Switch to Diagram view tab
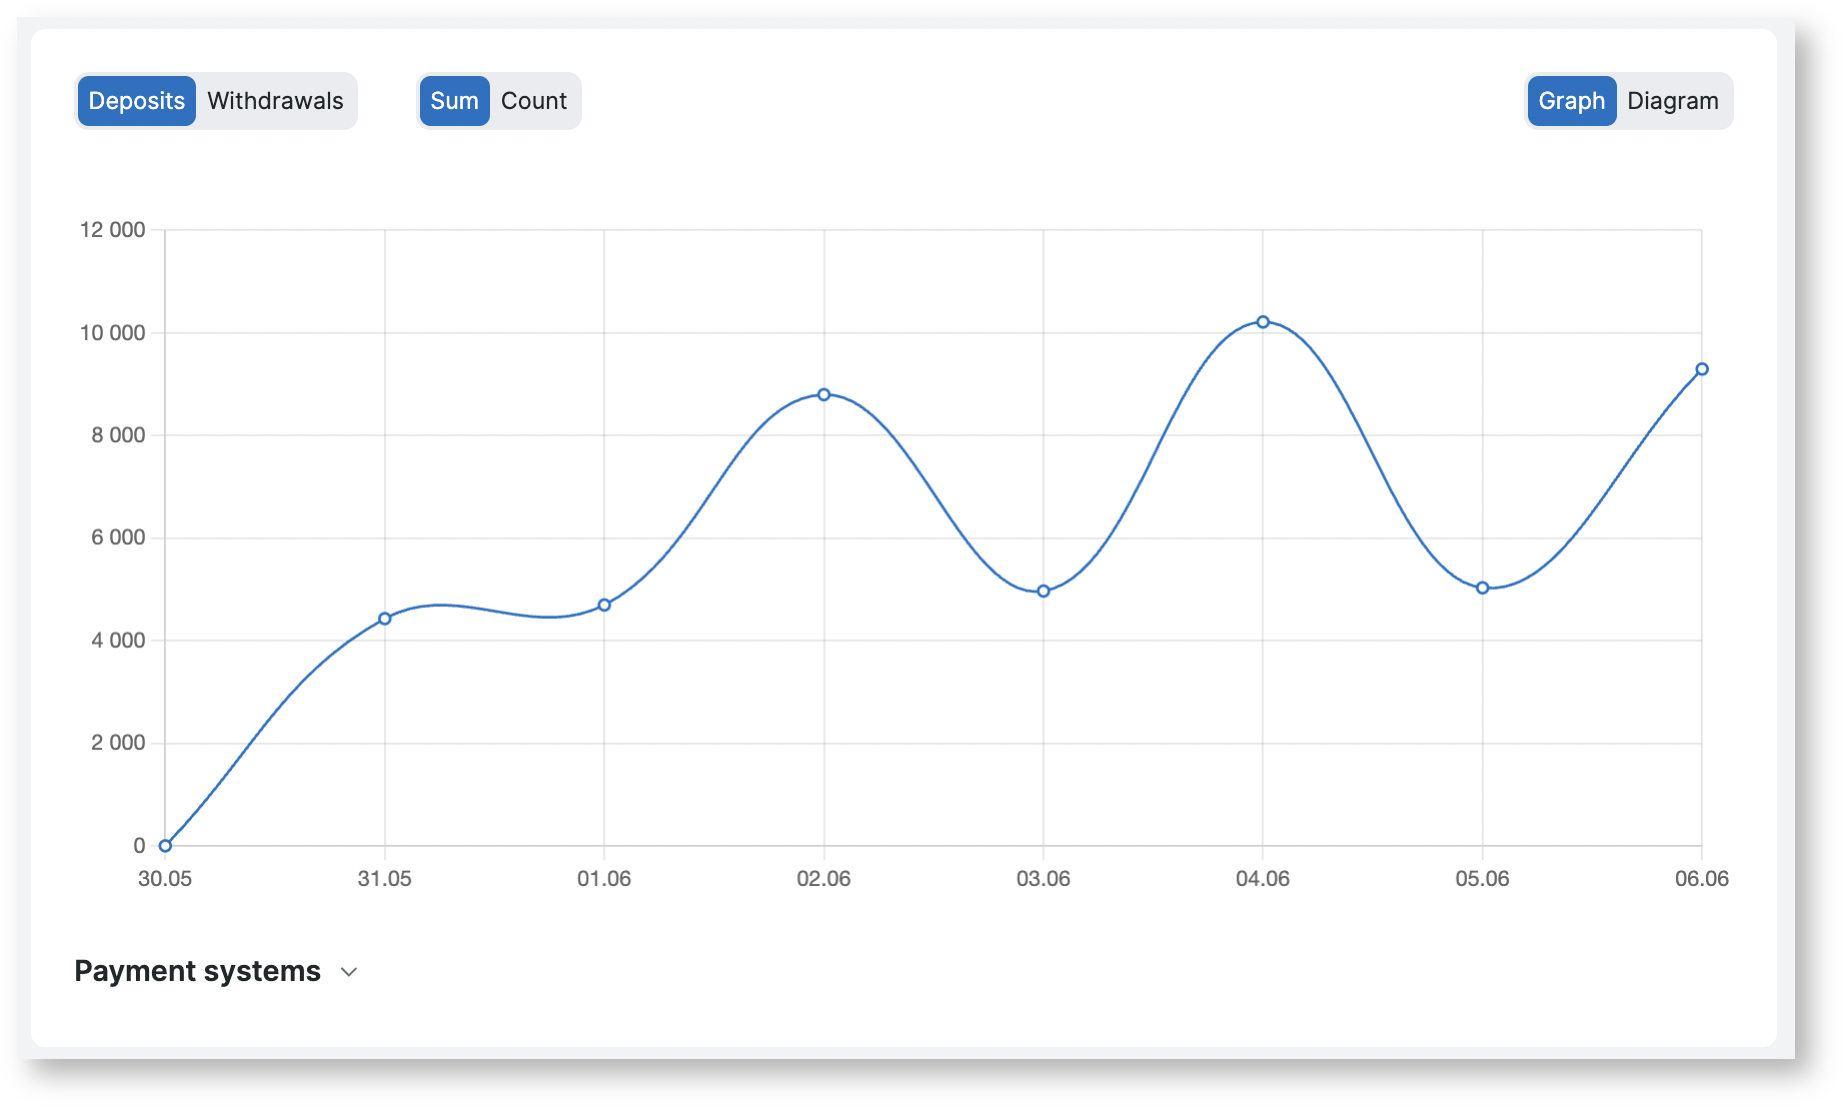The width and height of the screenshot is (1843, 1107). pos(1672,101)
